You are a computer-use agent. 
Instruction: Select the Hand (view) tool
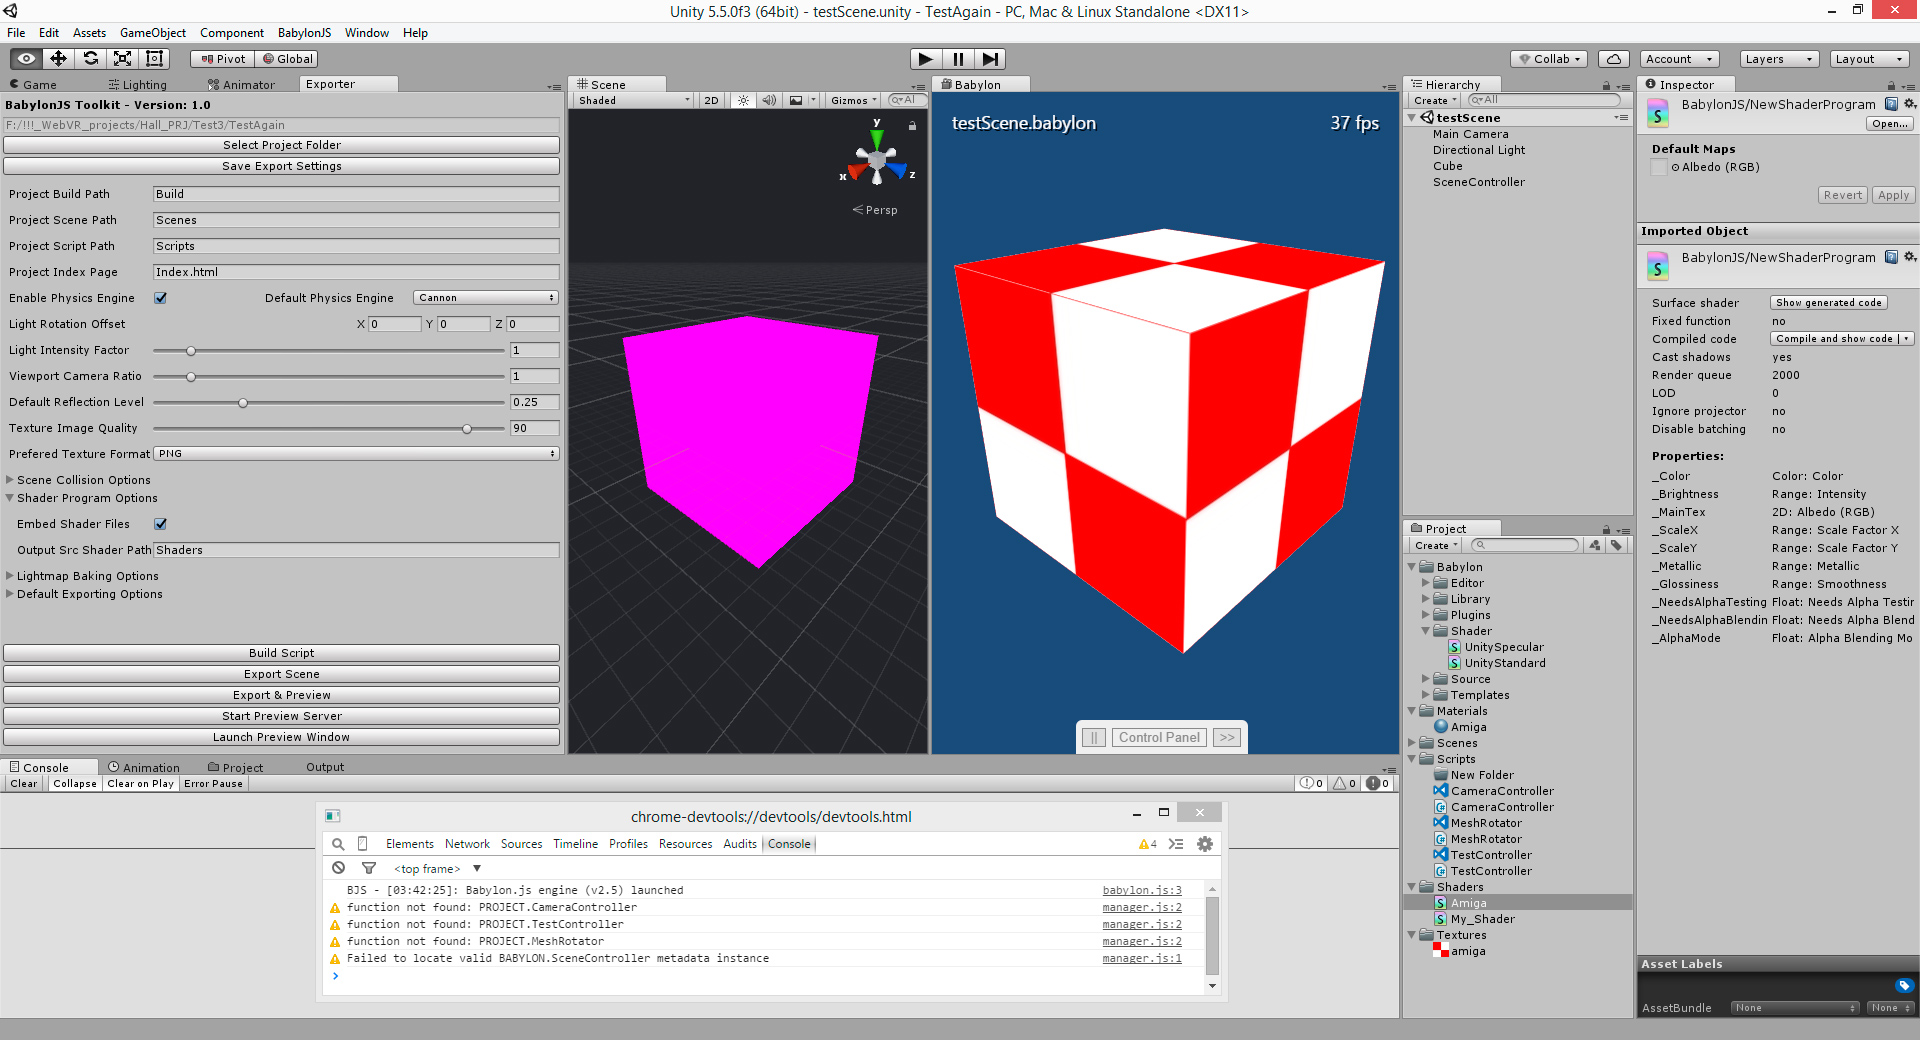(x=27, y=59)
